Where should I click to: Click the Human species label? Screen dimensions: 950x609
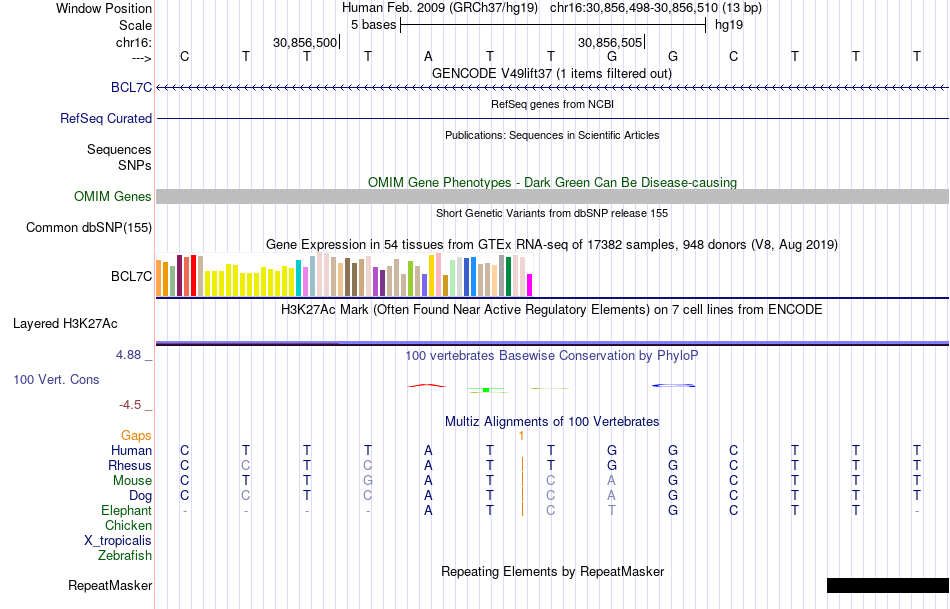[131, 450]
